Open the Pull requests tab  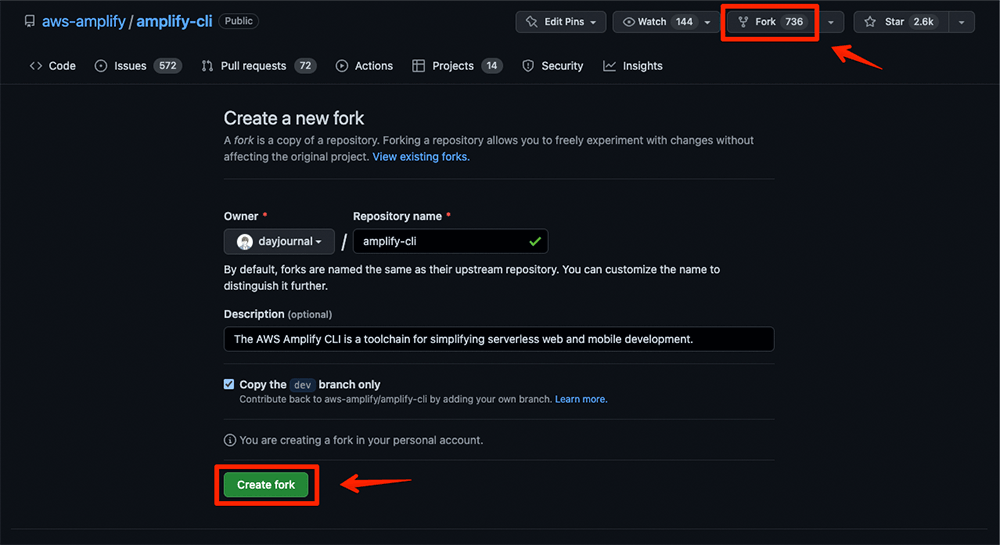pos(258,66)
